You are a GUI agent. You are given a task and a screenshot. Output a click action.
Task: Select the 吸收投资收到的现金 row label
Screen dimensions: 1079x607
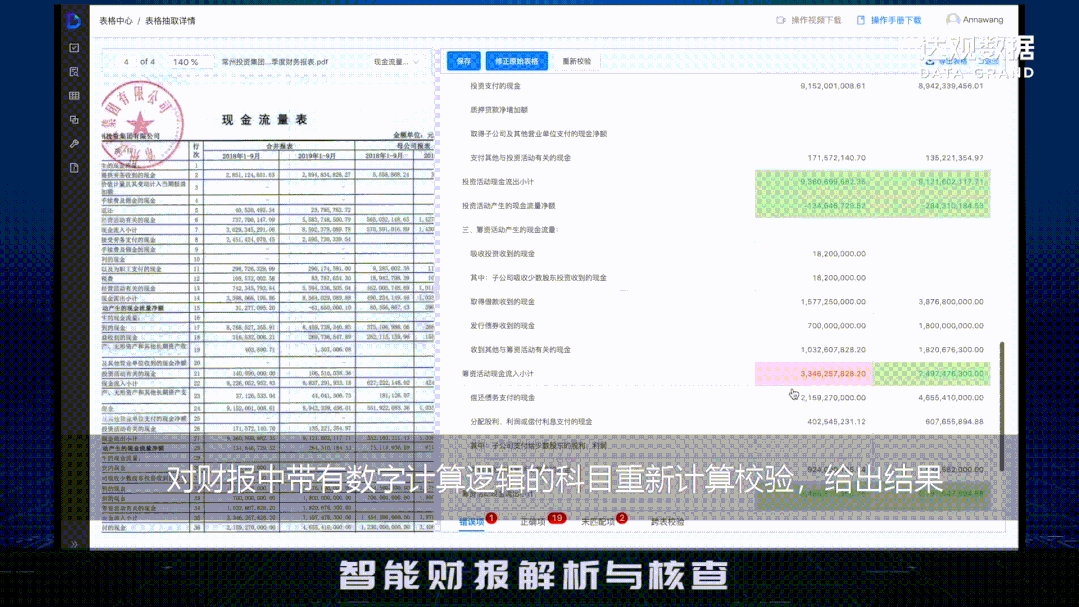[502, 254]
